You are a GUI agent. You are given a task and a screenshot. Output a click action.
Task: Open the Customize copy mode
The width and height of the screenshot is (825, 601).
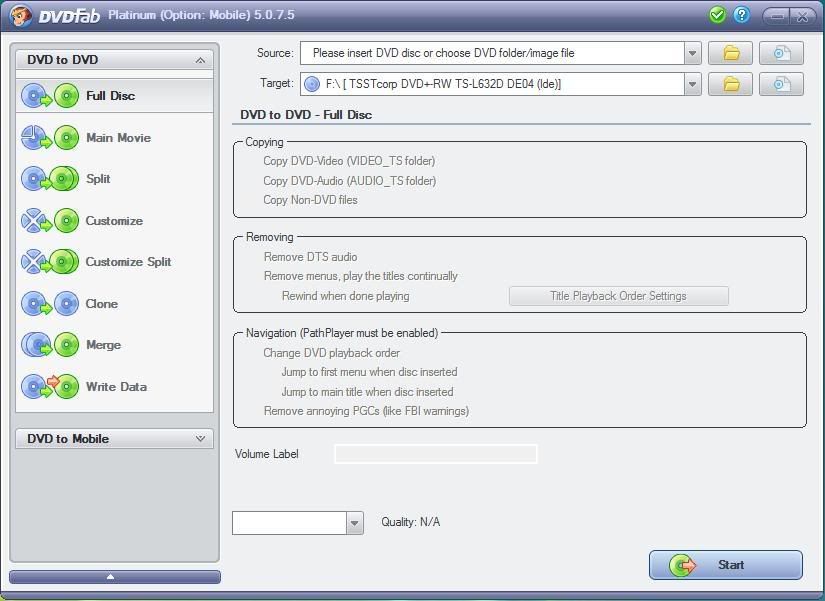pyautogui.click(x=113, y=221)
